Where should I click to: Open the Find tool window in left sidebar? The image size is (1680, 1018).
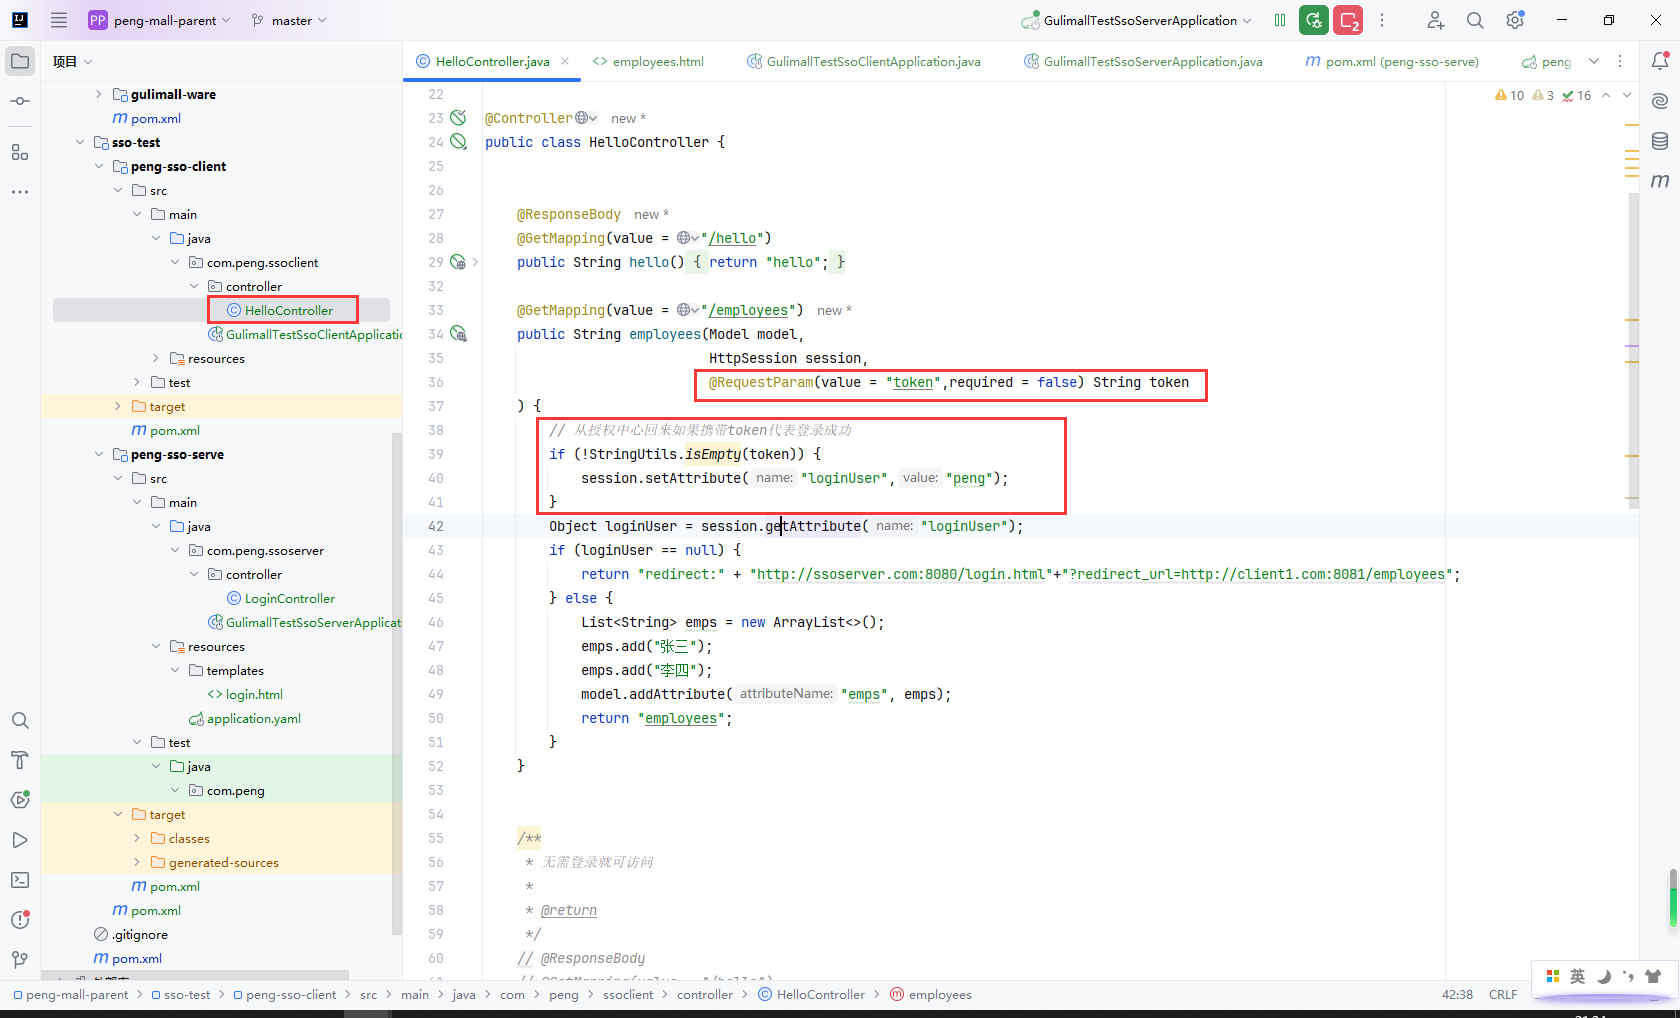(x=20, y=720)
